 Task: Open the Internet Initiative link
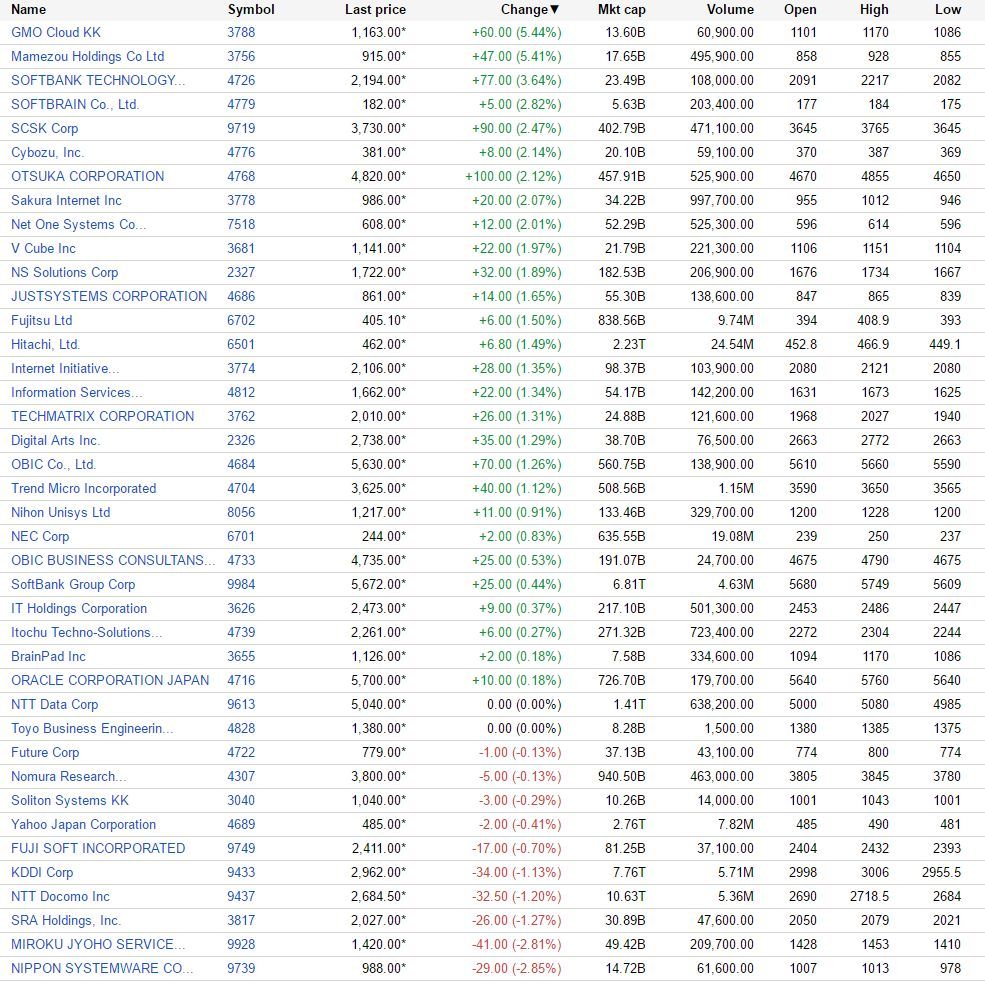65,368
